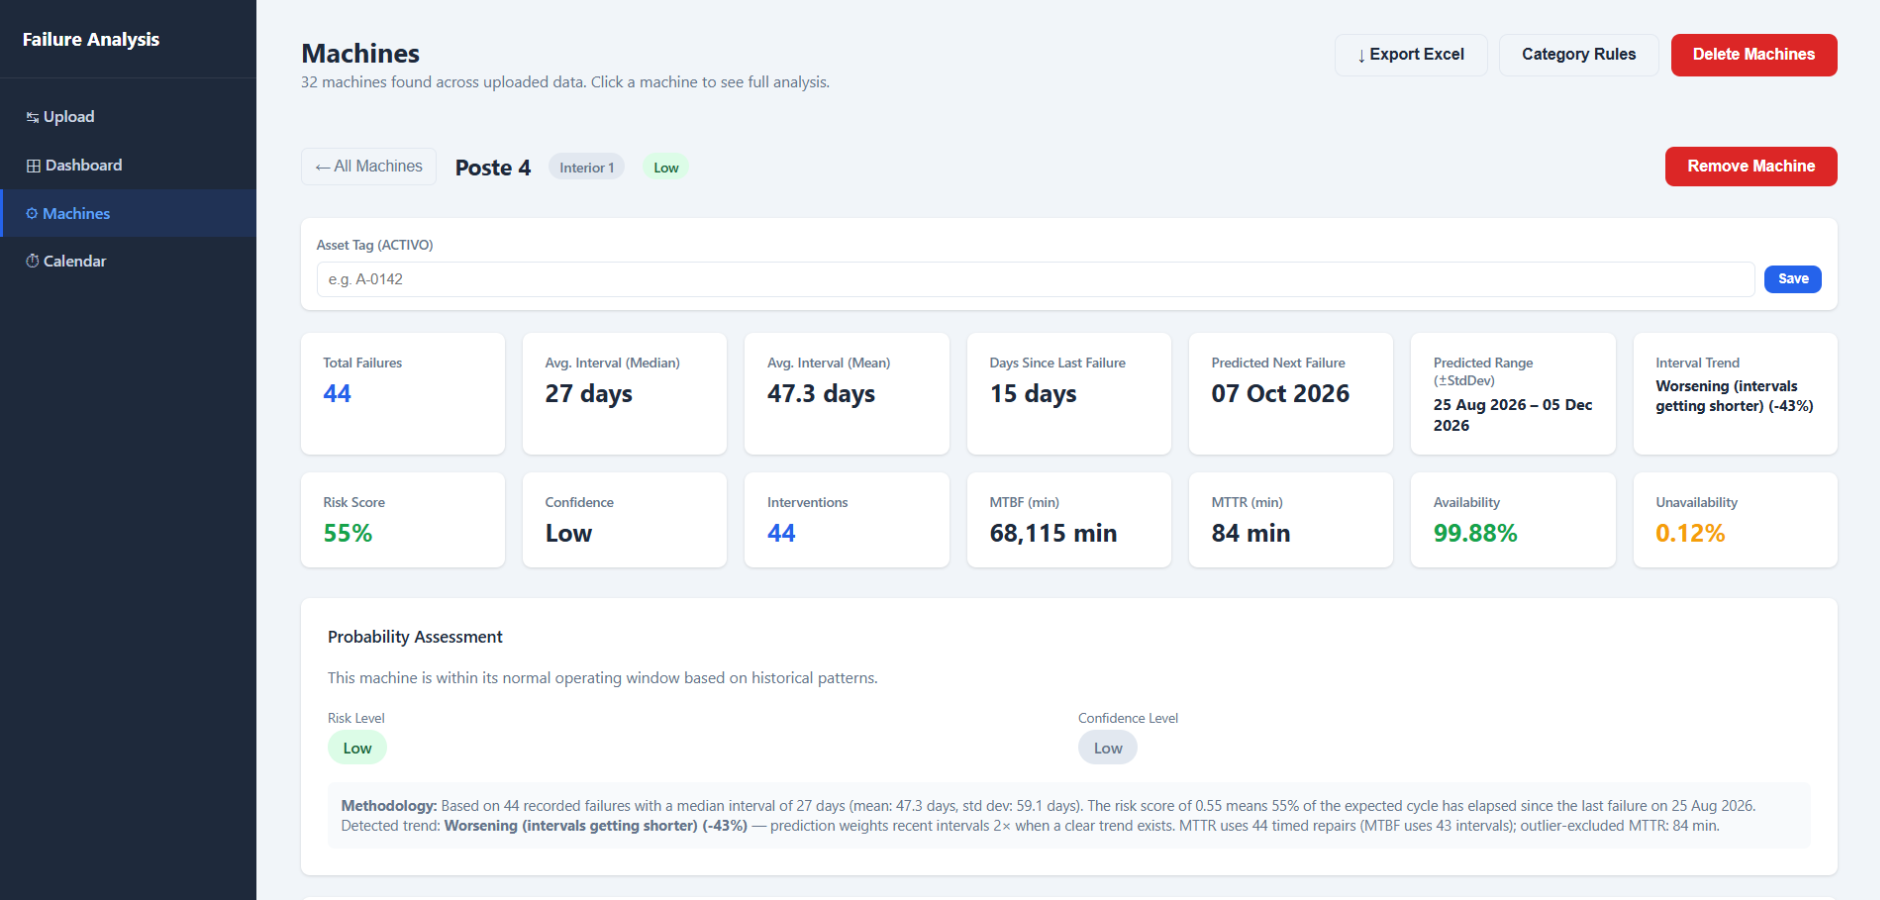This screenshot has width=1880, height=900.
Task: Click the 47.3 days mean interval
Action: 821,394
